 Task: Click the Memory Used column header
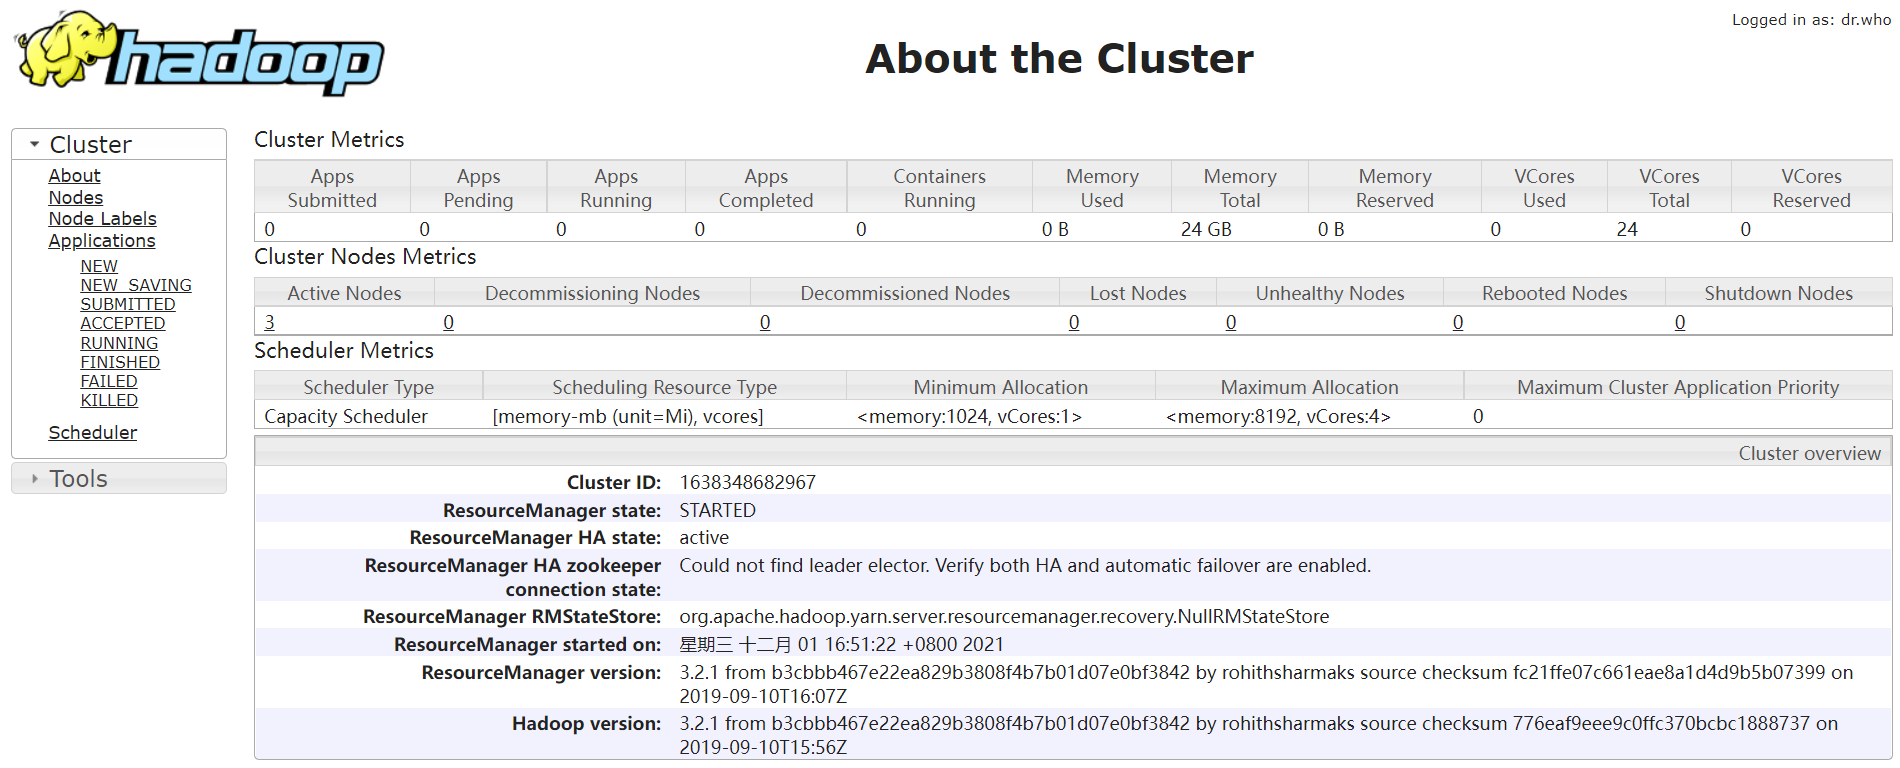click(x=1102, y=188)
